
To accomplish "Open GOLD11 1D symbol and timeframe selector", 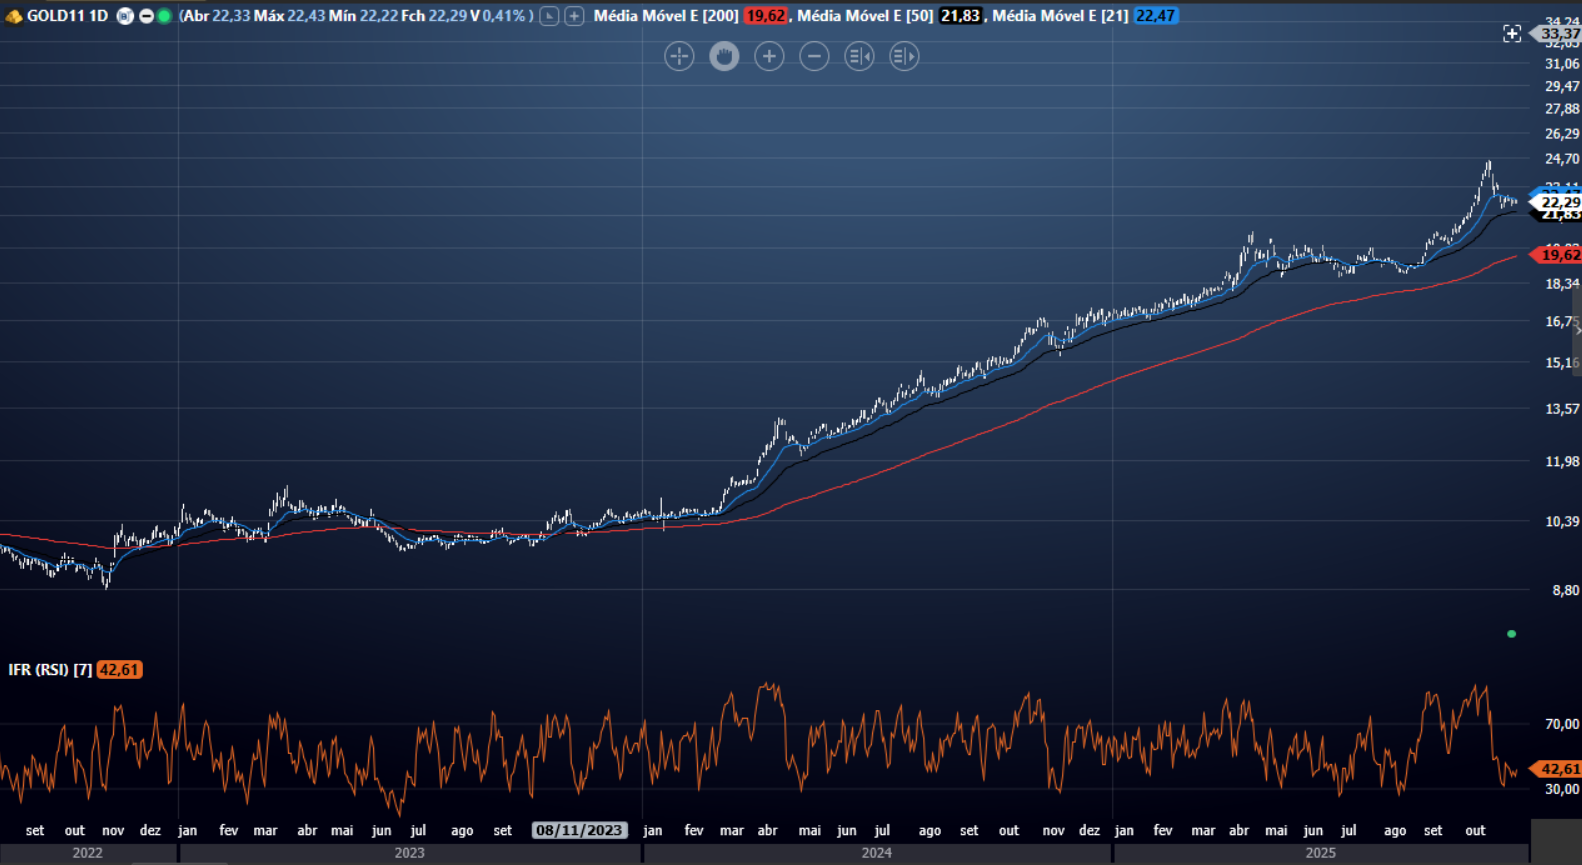I will pos(67,16).
